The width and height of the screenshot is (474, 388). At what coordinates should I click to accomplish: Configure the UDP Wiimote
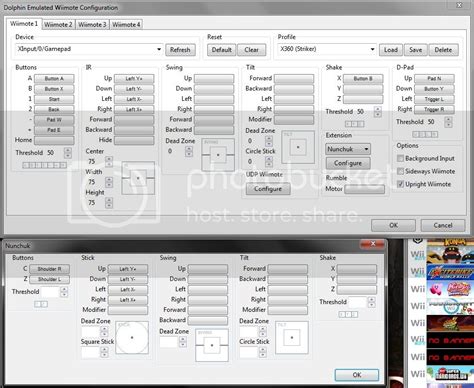[268, 189]
